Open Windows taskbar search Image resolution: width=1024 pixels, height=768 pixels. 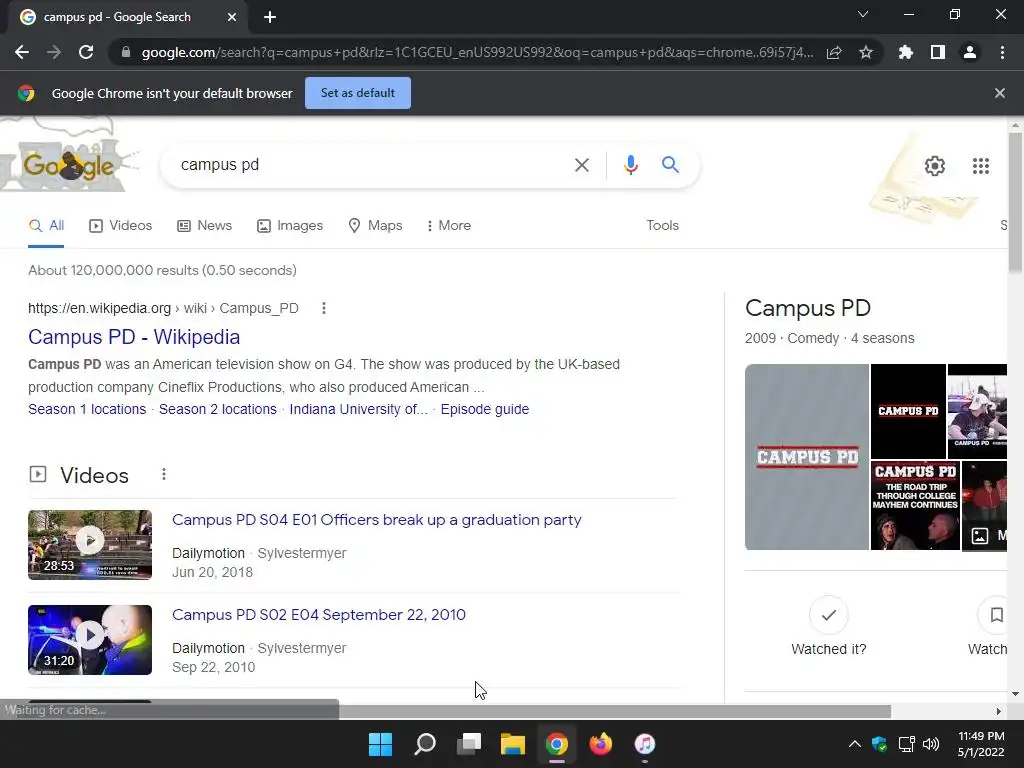click(424, 744)
